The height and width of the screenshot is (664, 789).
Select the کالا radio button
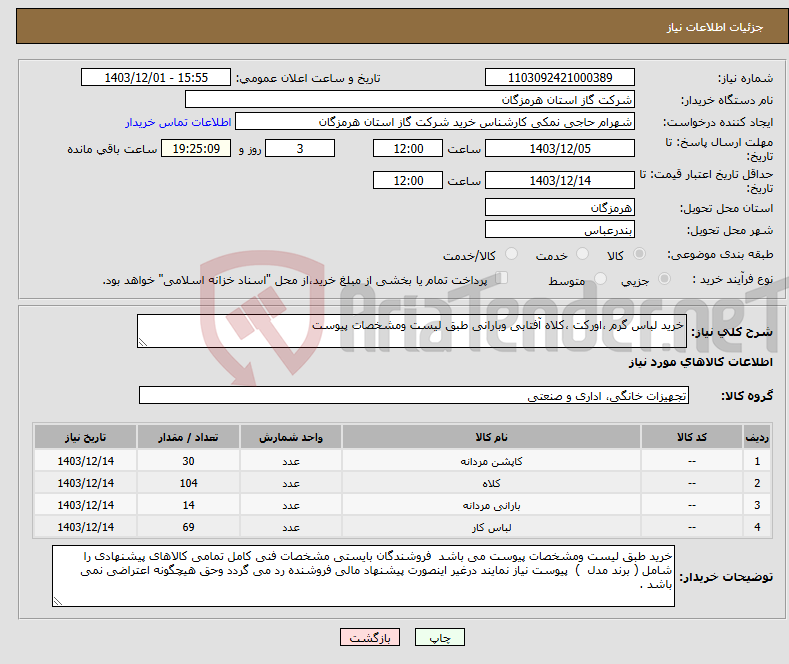coord(639,254)
